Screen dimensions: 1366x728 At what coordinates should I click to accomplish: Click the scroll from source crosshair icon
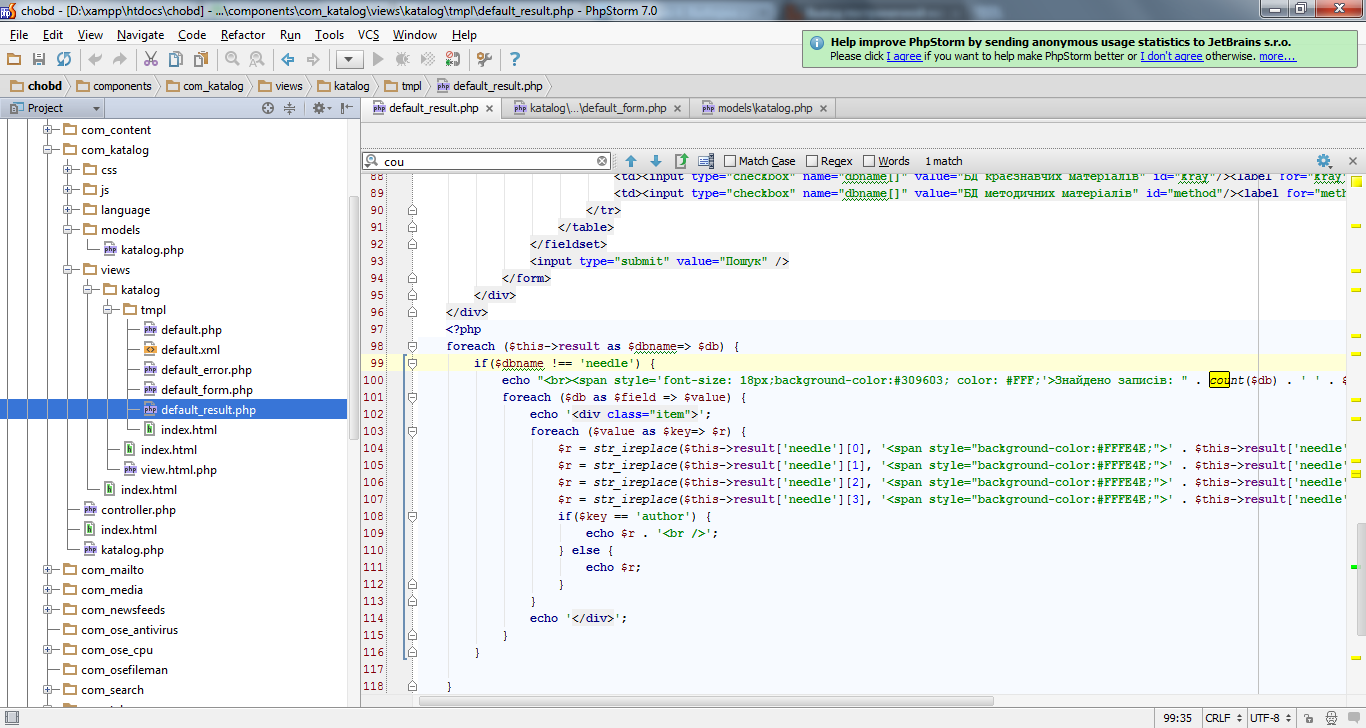[268, 108]
